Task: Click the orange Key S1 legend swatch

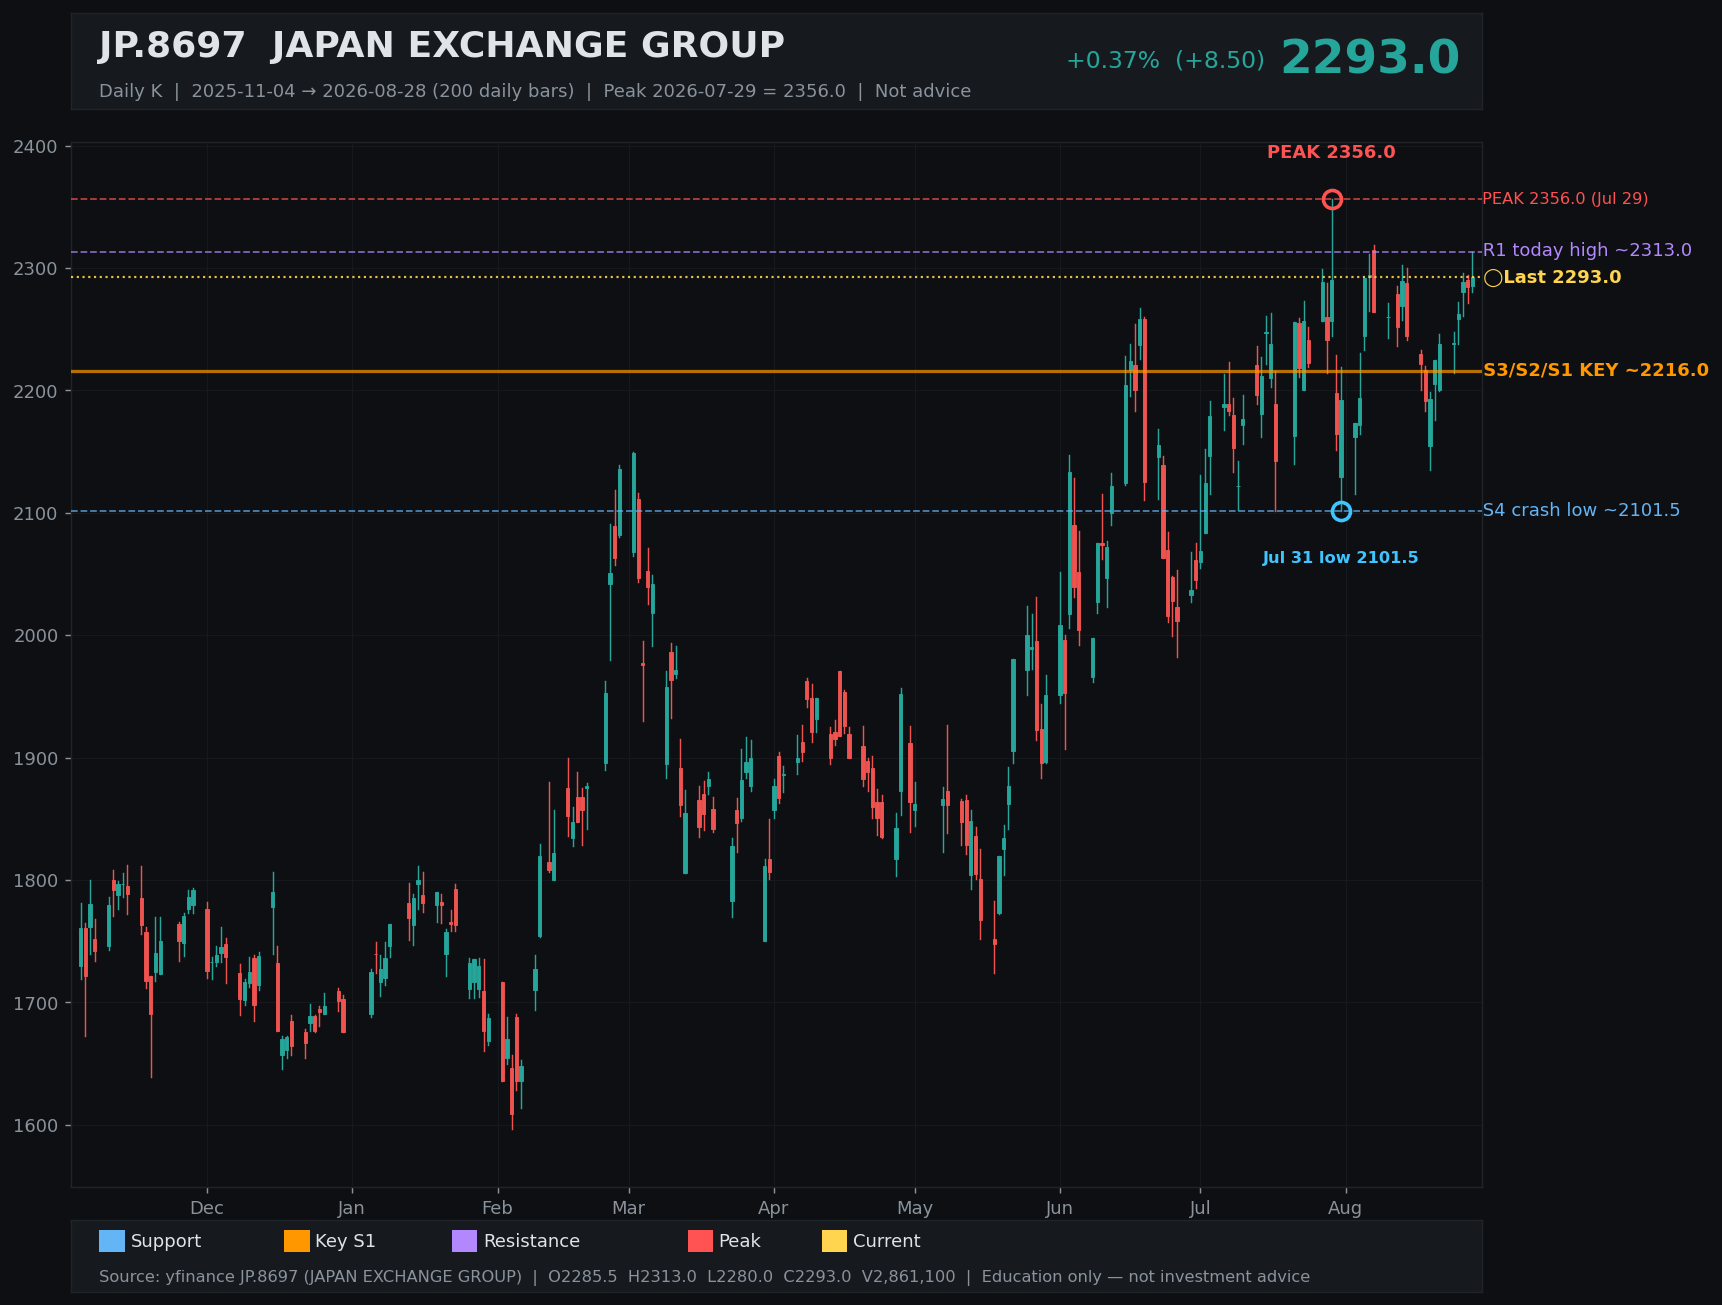Action: coord(297,1241)
